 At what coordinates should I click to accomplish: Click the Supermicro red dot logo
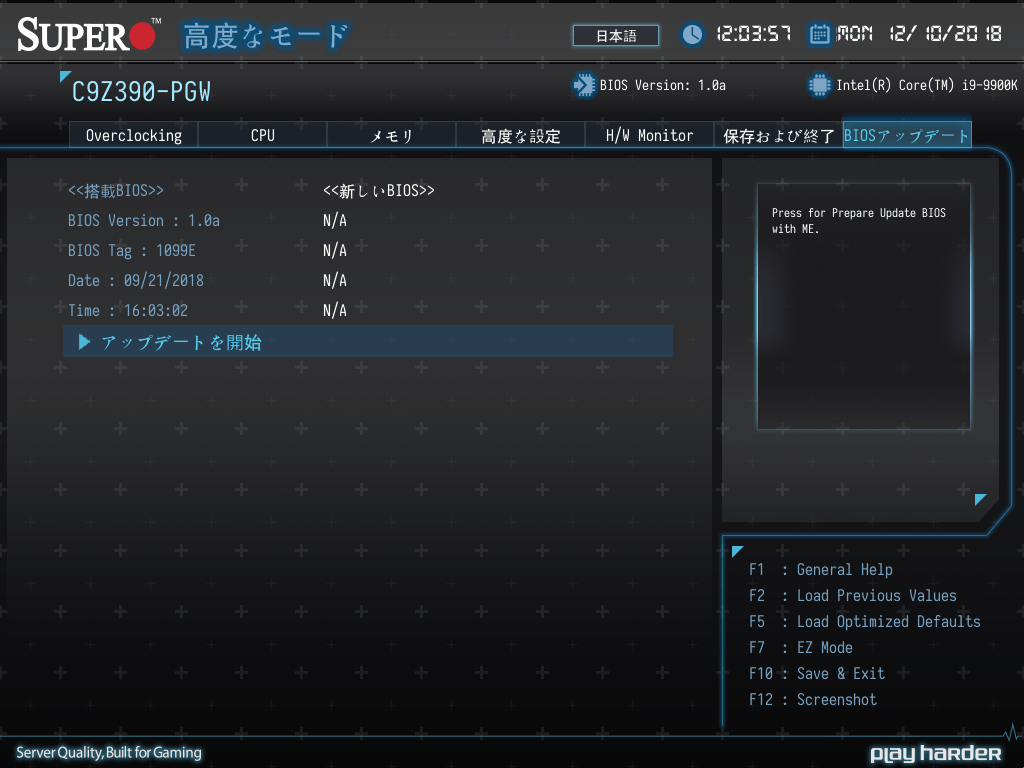click(142, 35)
